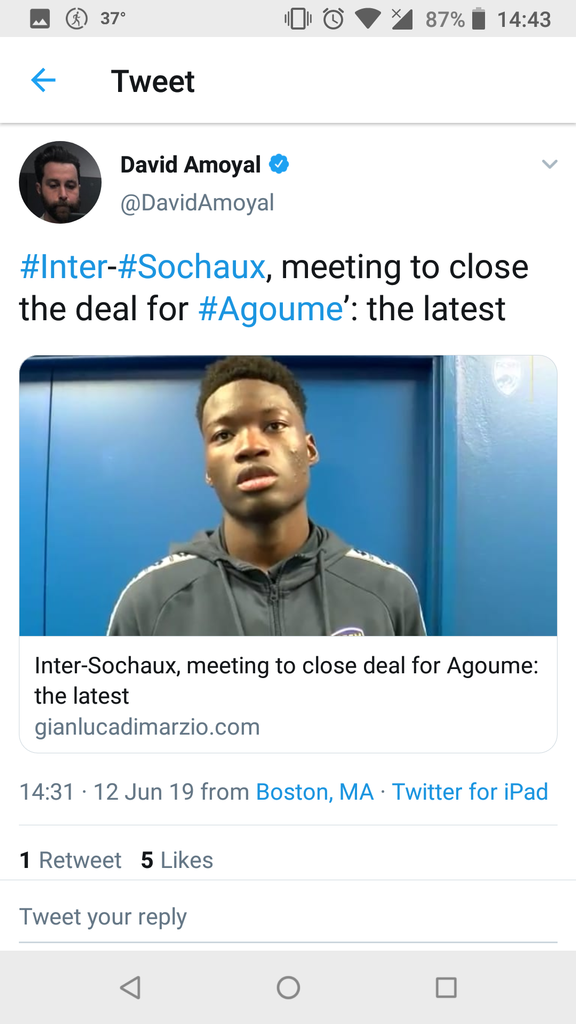Open the Twitter for iPad source link

(470, 792)
